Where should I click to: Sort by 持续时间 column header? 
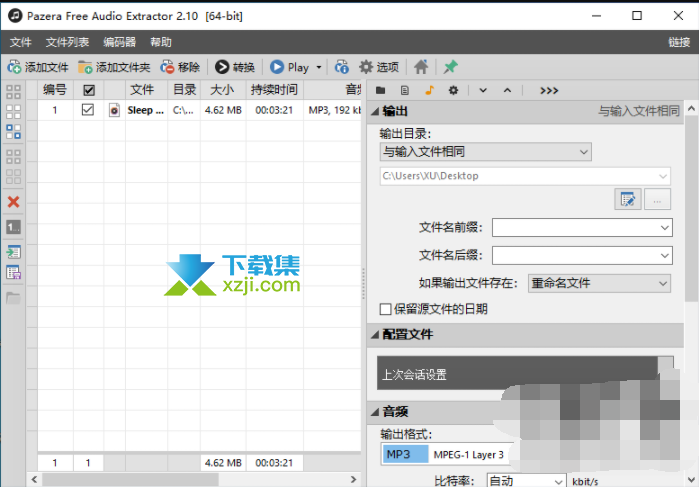[274, 90]
